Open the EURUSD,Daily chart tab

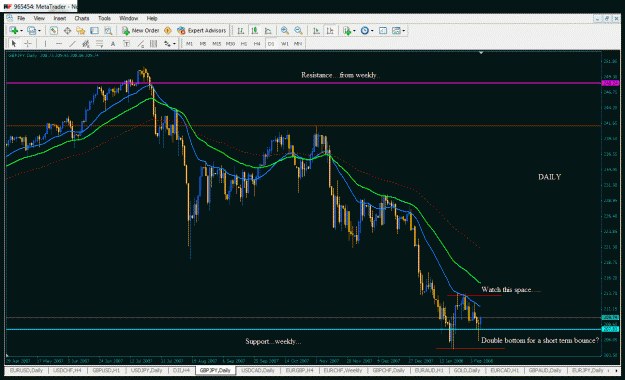coord(26,370)
